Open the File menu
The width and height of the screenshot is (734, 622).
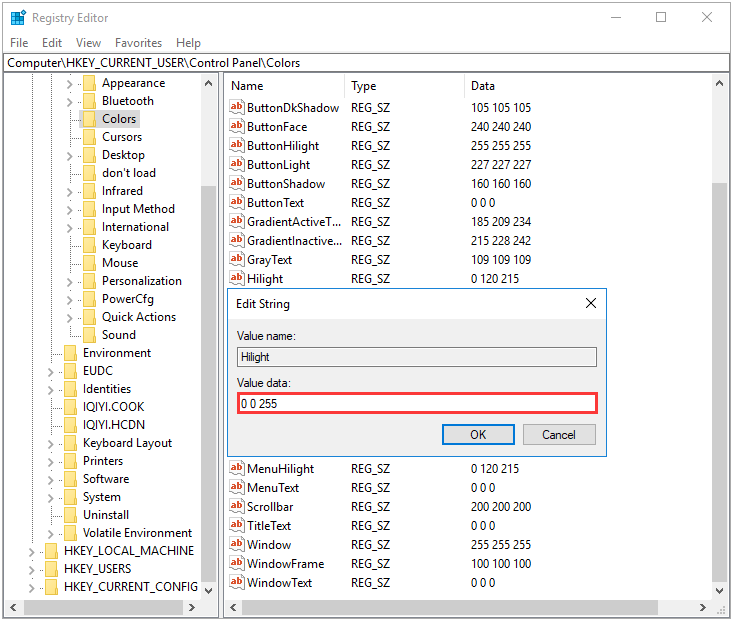coord(19,43)
